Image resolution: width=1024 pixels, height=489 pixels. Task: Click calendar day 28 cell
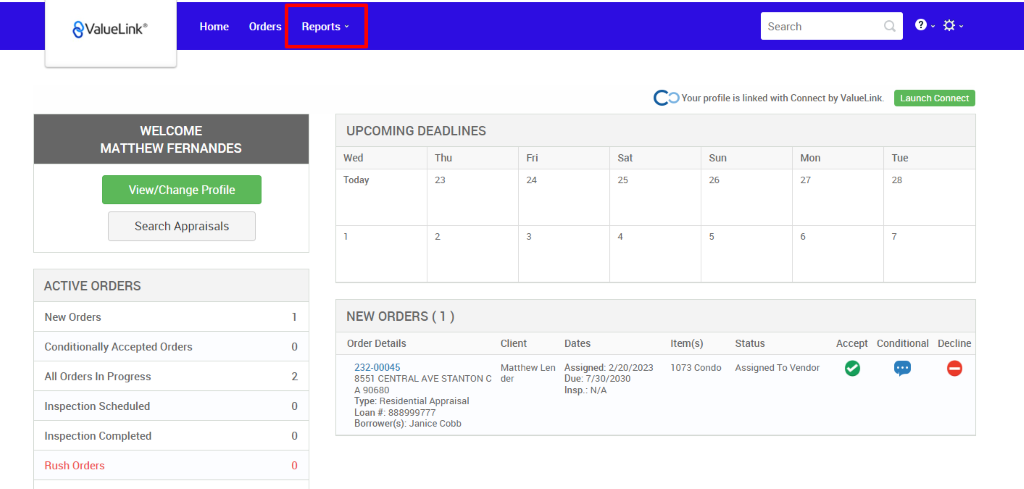click(x=929, y=197)
